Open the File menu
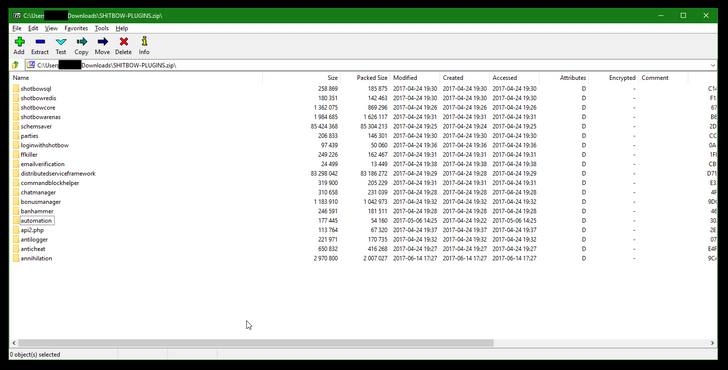 coord(17,28)
